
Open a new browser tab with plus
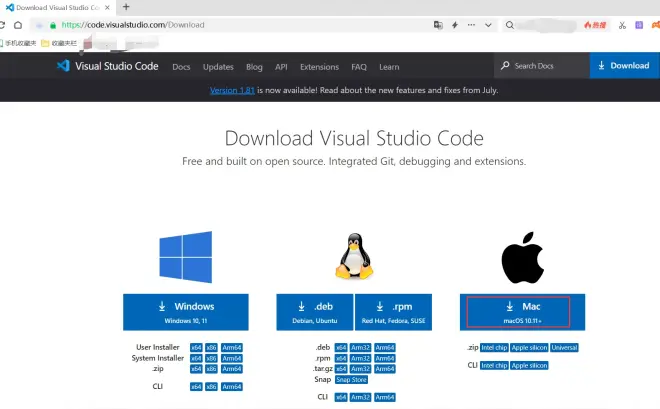point(126,7)
